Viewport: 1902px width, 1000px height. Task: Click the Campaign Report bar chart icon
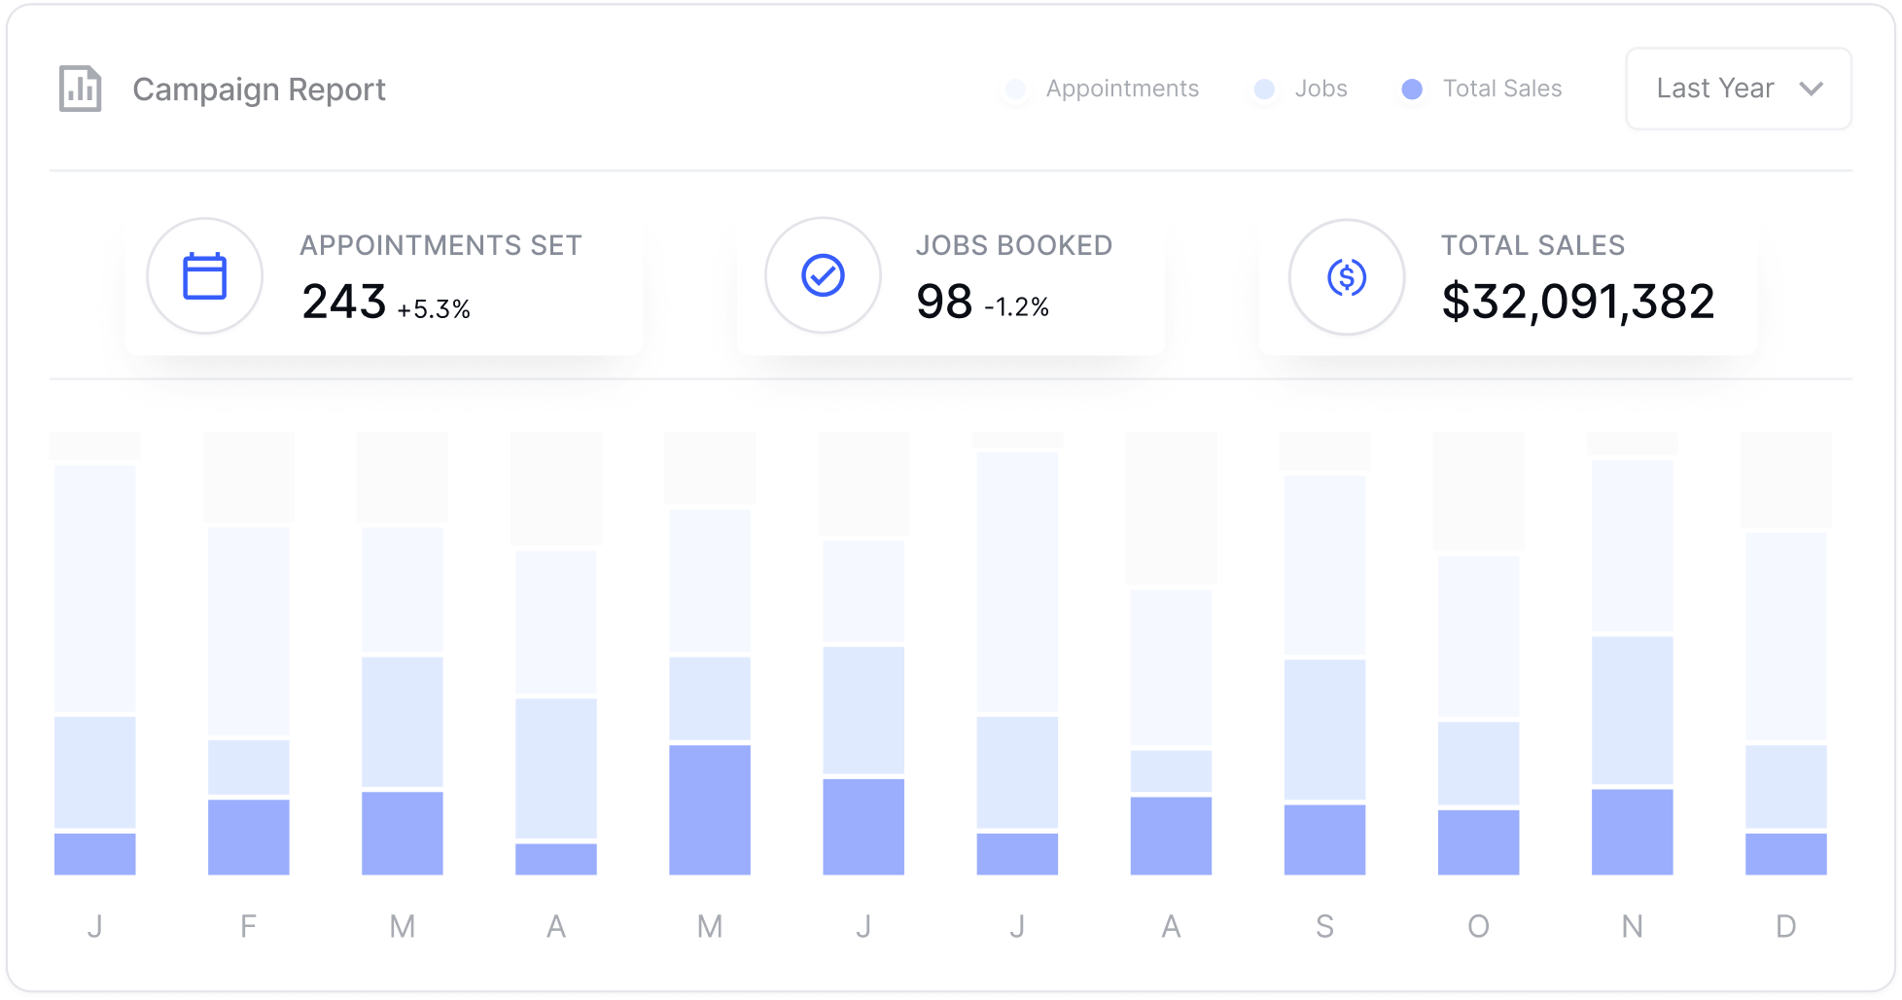click(x=80, y=88)
